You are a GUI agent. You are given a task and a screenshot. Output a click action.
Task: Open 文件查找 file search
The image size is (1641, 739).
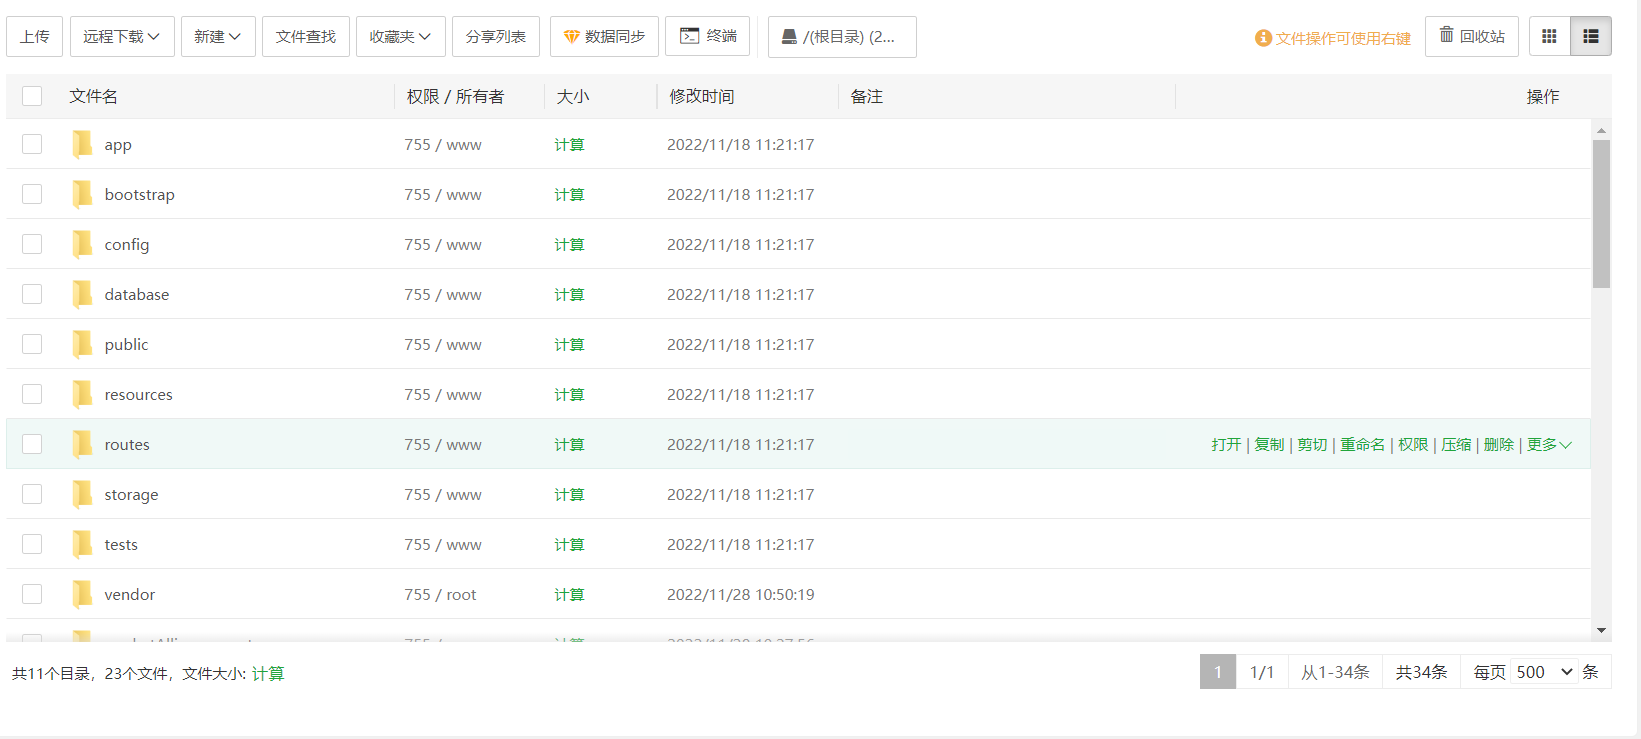(306, 36)
